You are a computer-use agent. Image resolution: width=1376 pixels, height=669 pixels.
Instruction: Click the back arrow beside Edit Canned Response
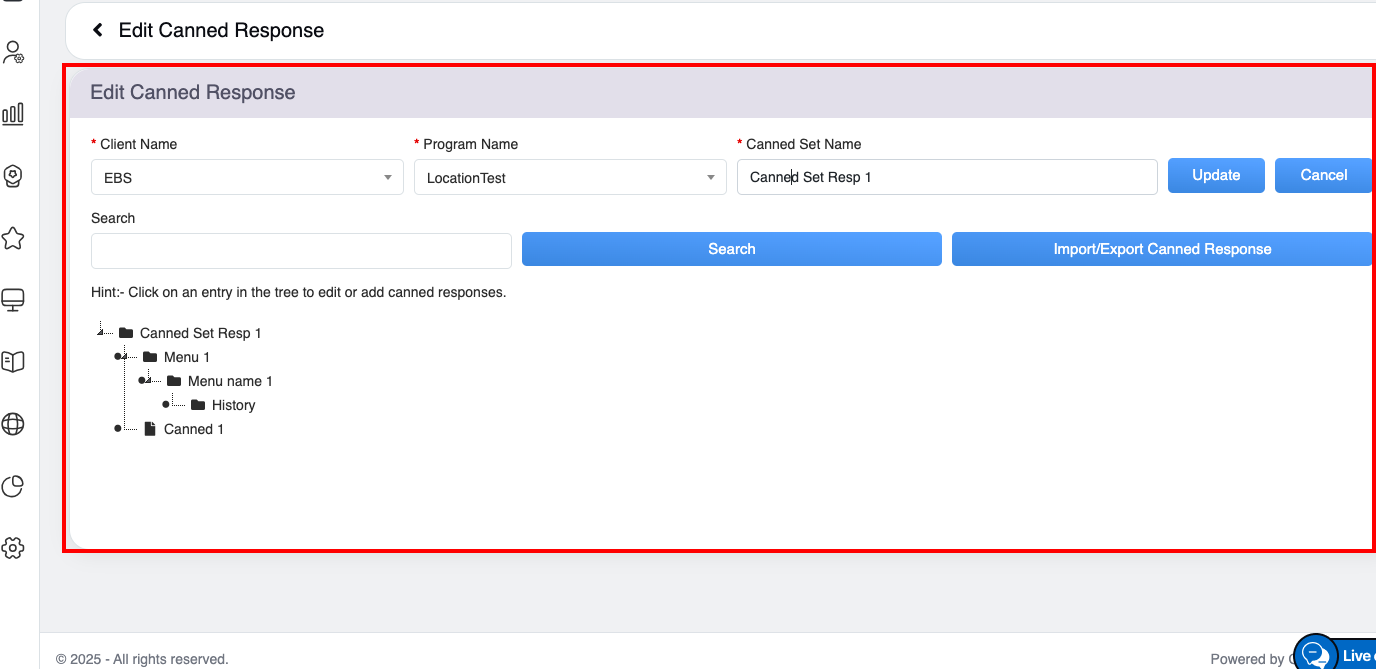pyautogui.click(x=98, y=30)
